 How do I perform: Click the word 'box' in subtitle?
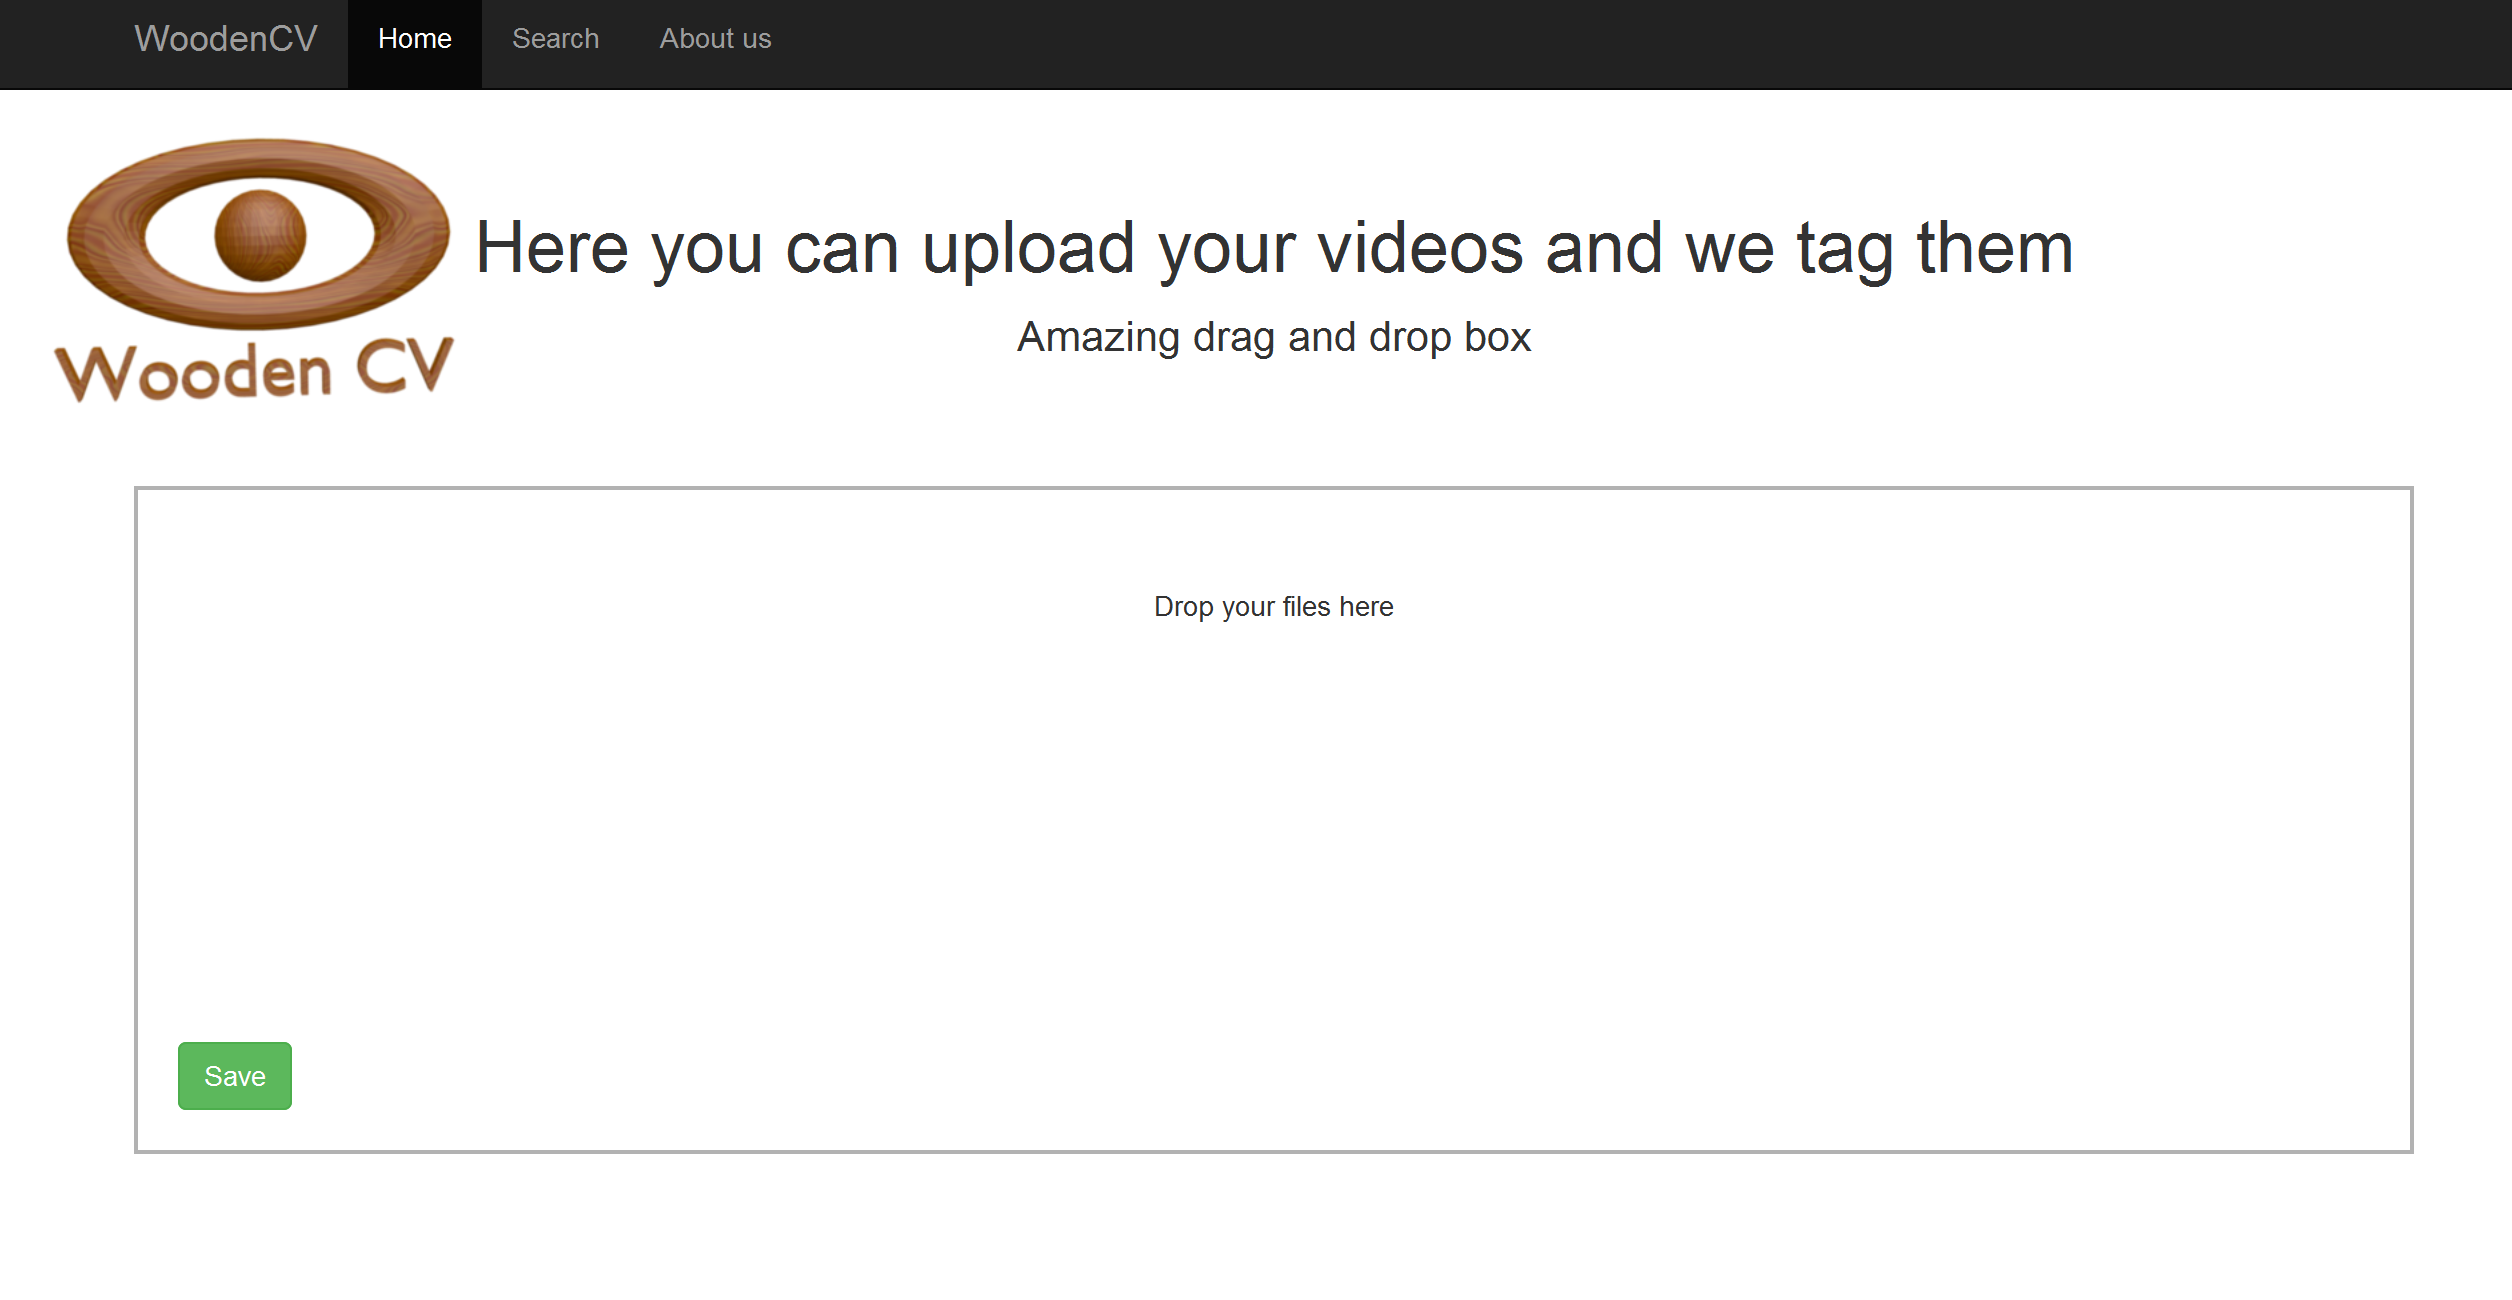click(x=1497, y=337)
